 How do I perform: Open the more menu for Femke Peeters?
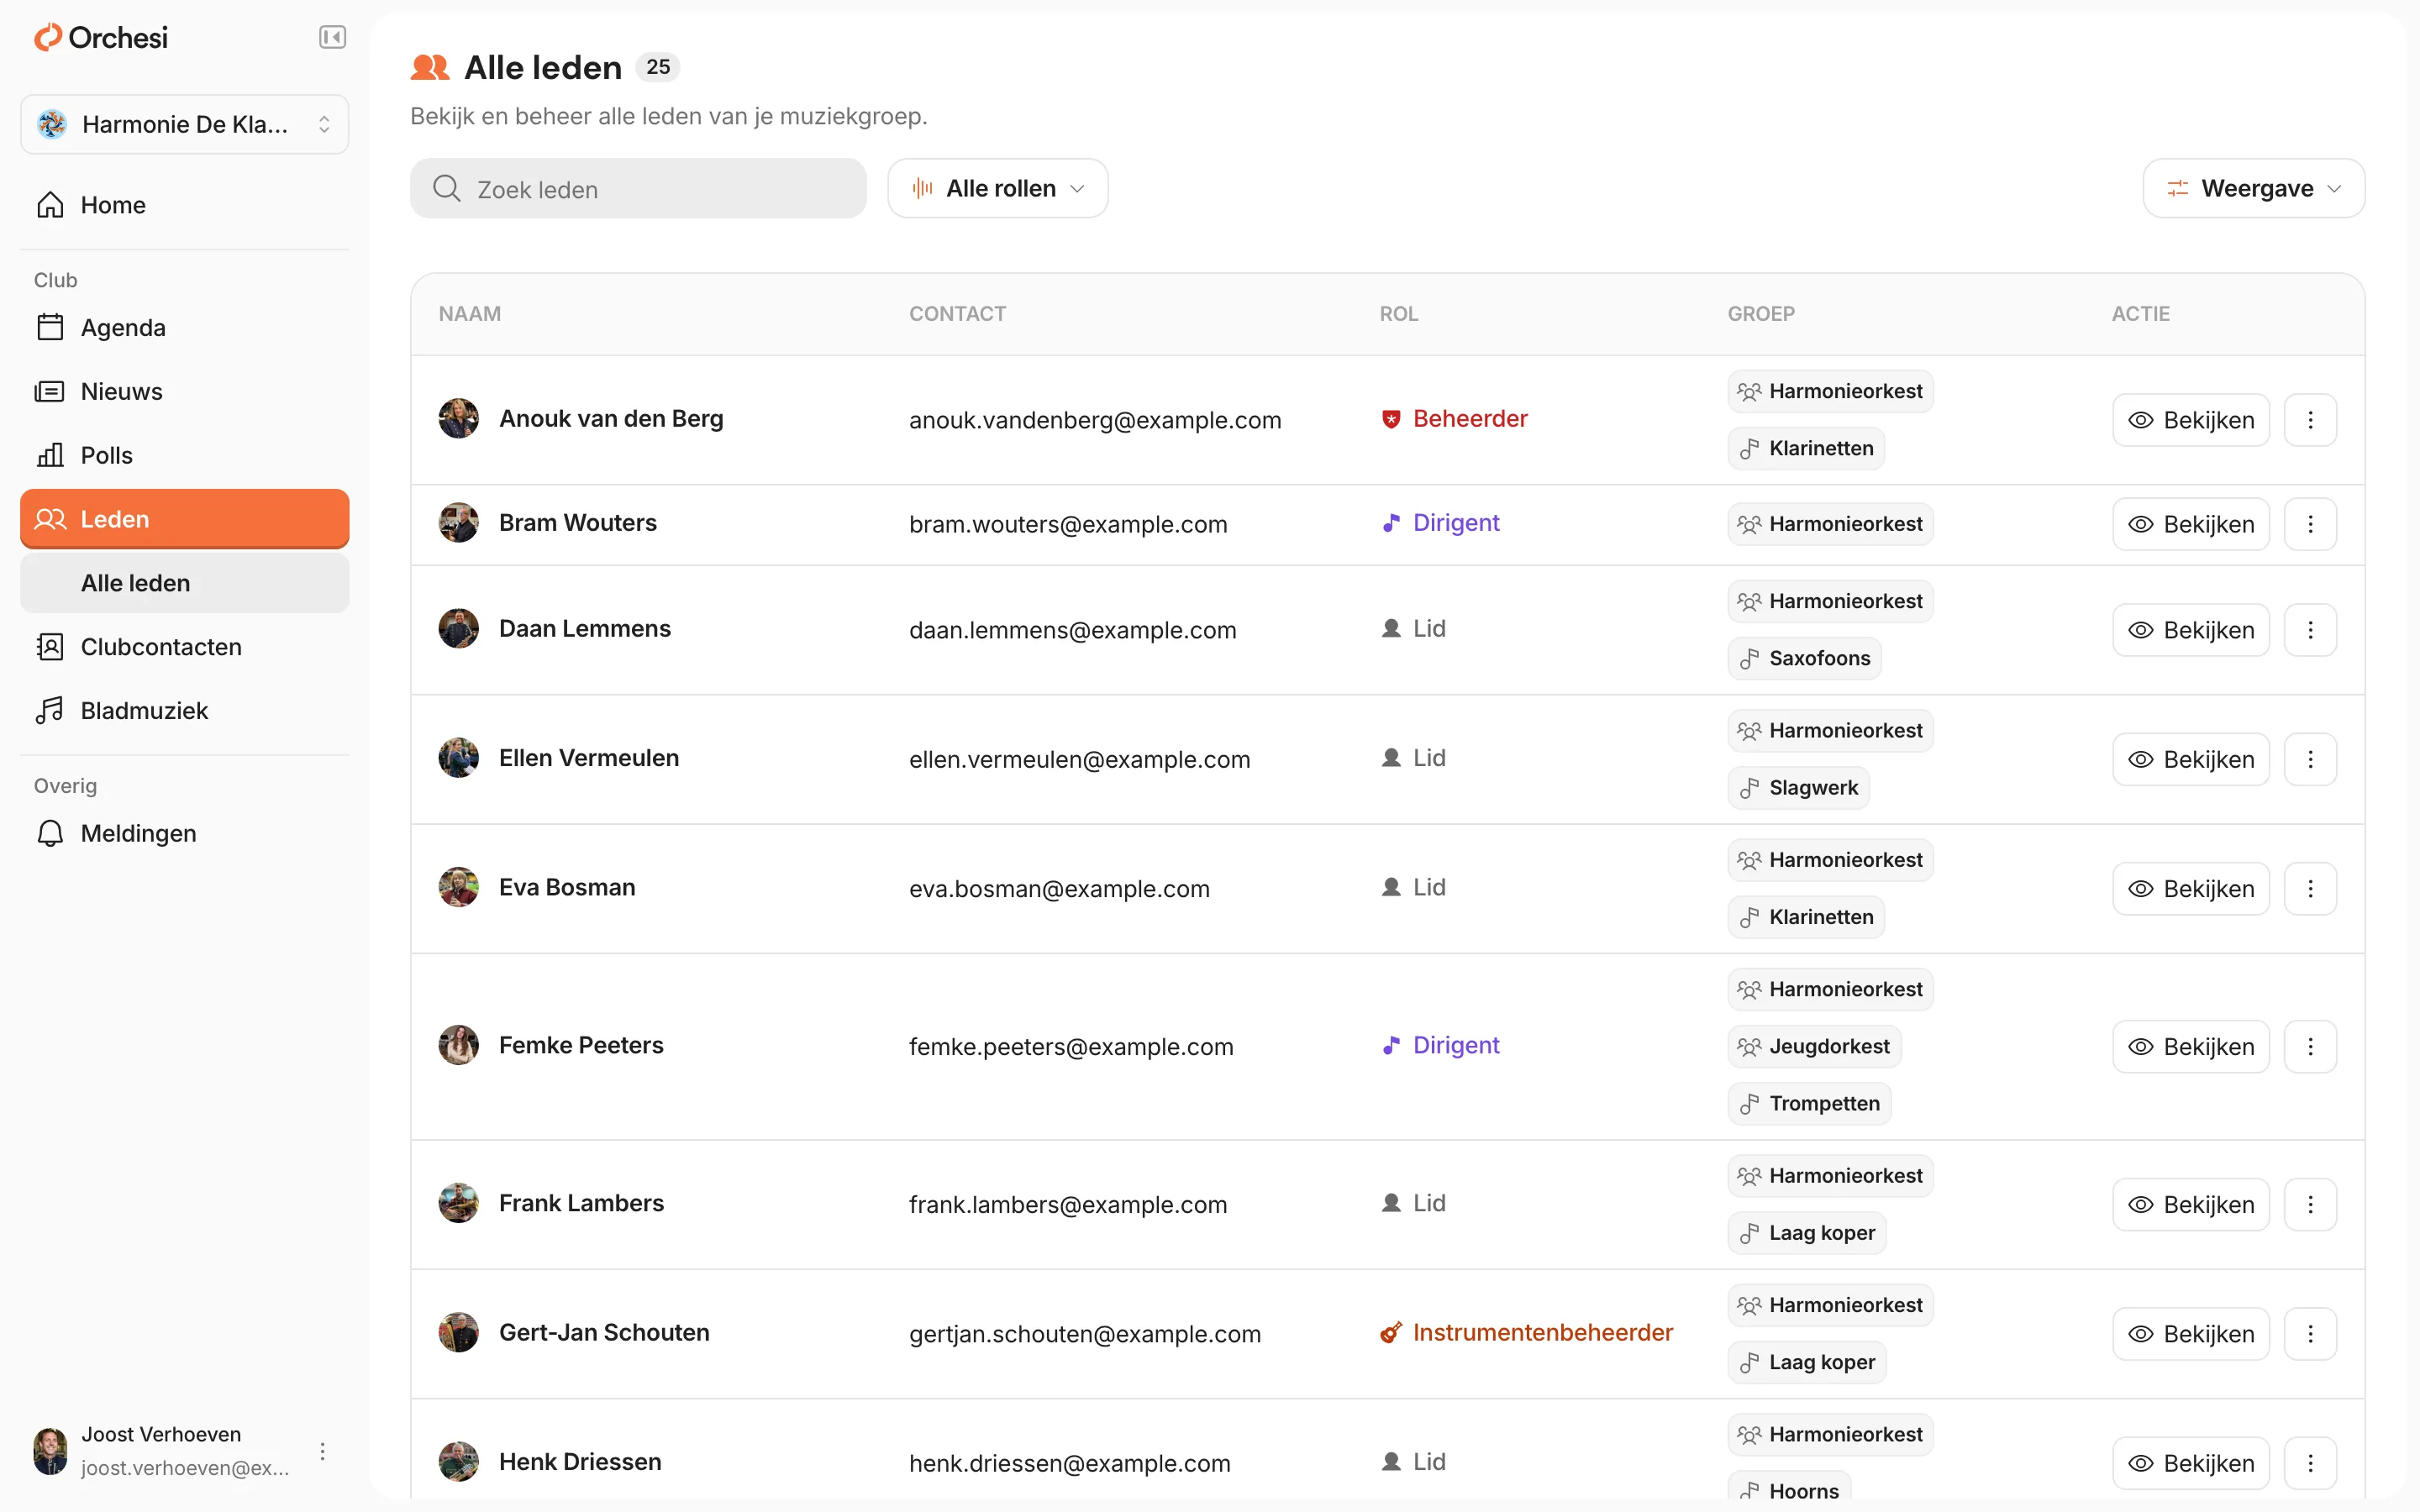(2310, 1046)
